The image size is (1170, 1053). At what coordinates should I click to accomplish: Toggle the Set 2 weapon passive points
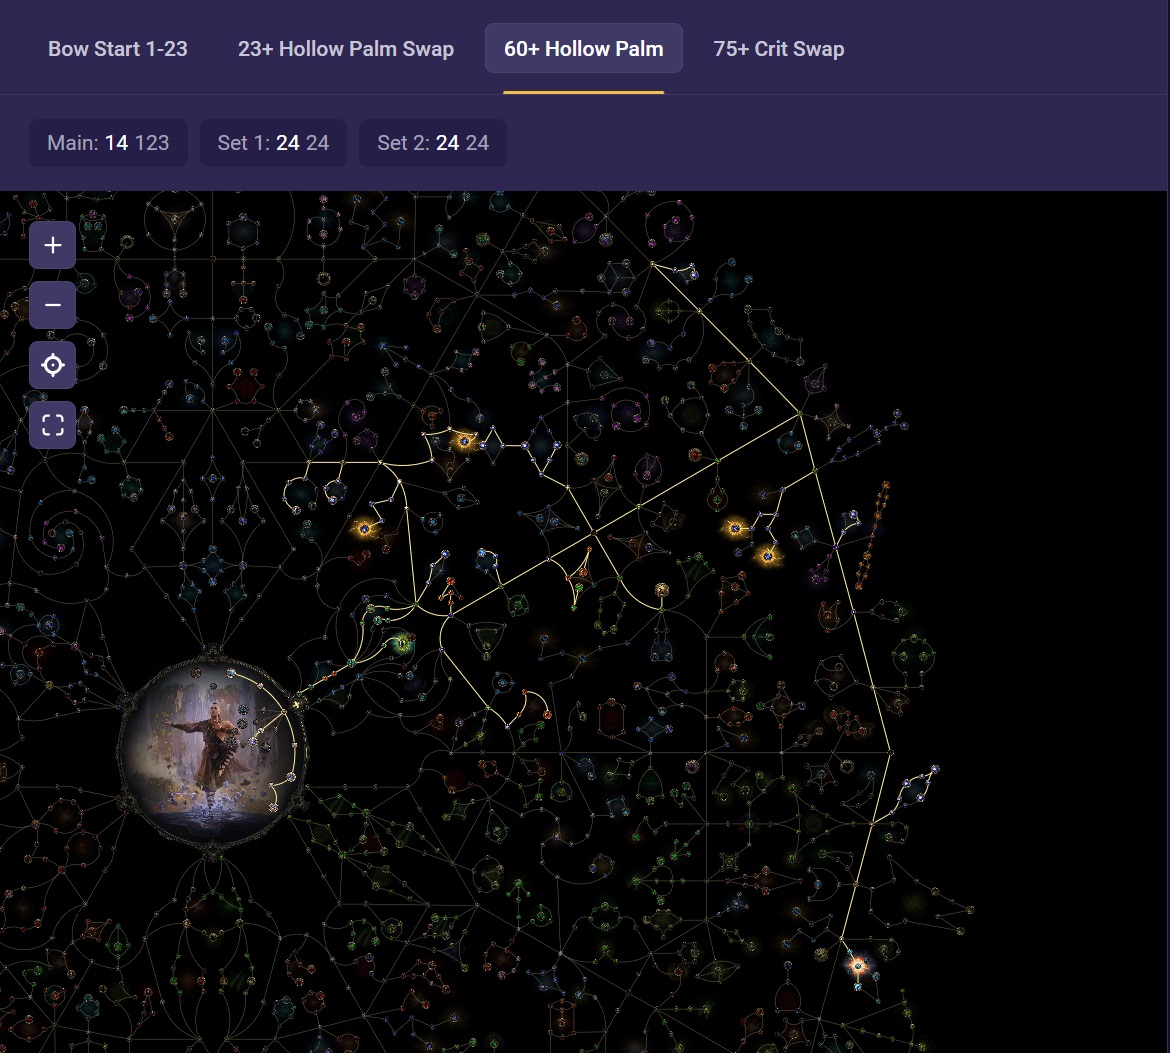coord(432,143)
